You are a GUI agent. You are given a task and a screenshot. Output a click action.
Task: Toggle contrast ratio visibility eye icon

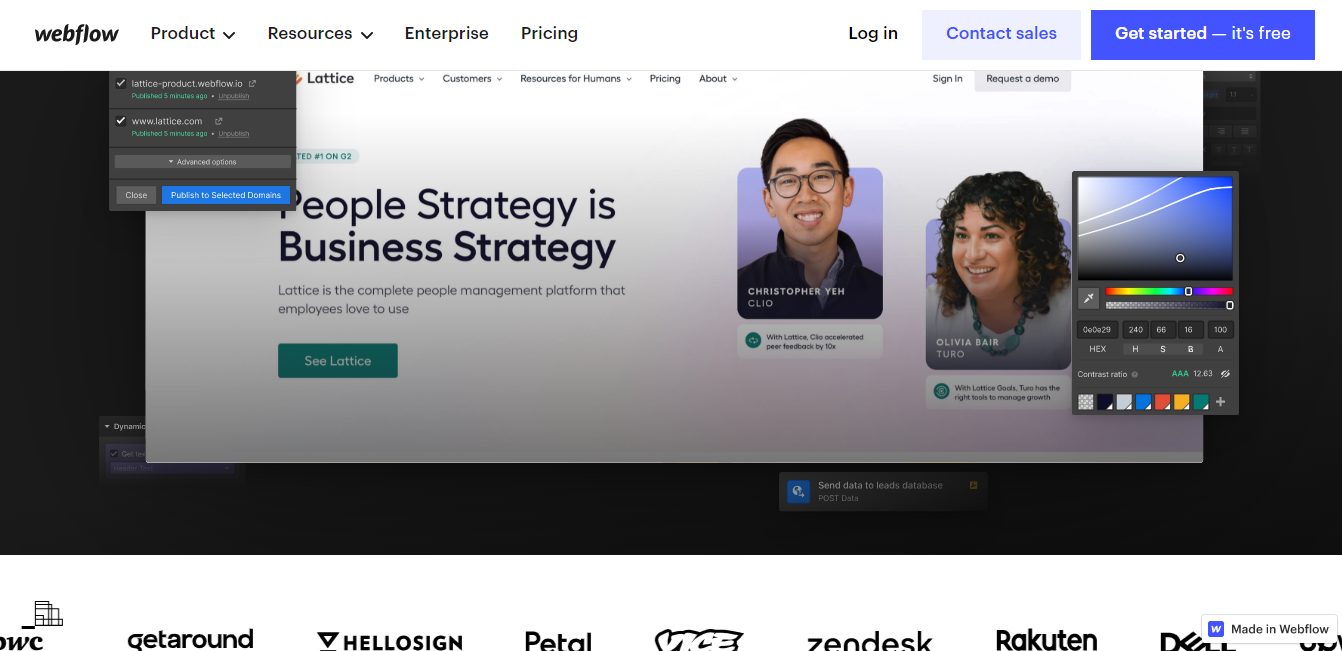(1225, 374)
